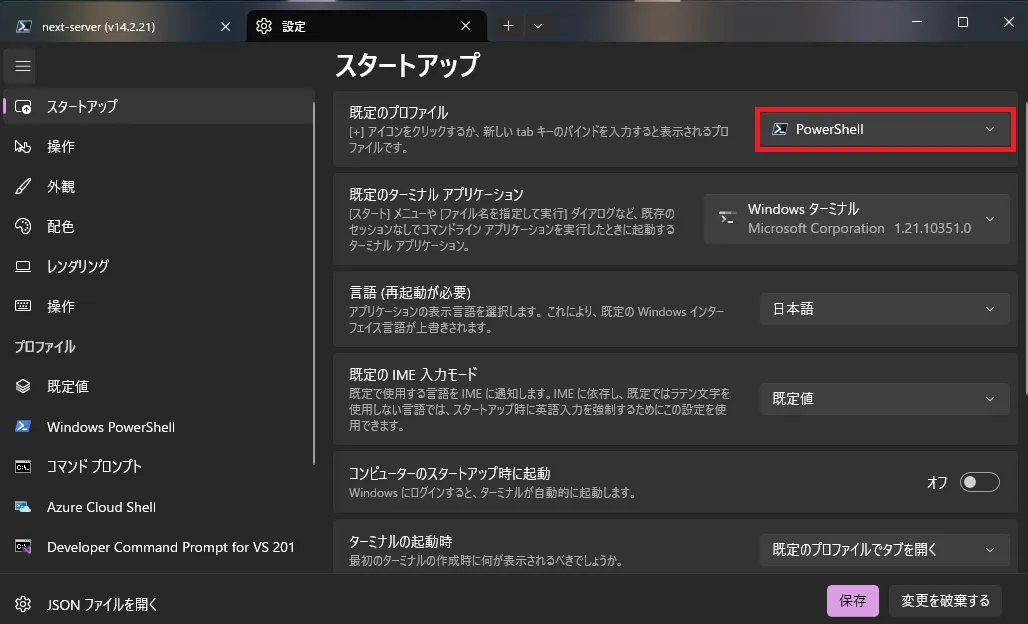1028x624 pixels.
Task: Open the 既定の IME 入力モード dropdown
Action: pos(884,399)
